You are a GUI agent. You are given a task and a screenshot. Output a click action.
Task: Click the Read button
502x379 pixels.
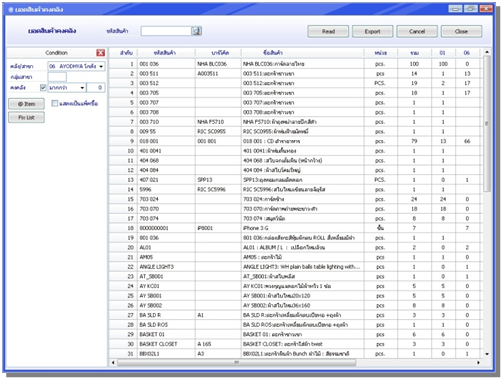coord(328,31)
